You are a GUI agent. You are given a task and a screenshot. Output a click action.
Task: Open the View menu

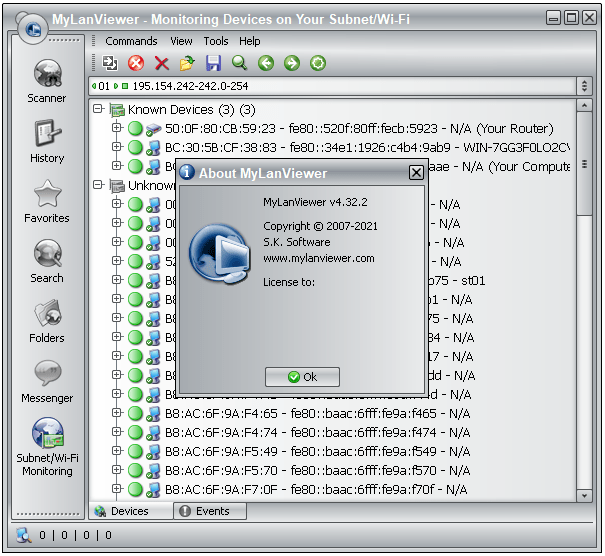pyautogui.click(x=181, y=41)
